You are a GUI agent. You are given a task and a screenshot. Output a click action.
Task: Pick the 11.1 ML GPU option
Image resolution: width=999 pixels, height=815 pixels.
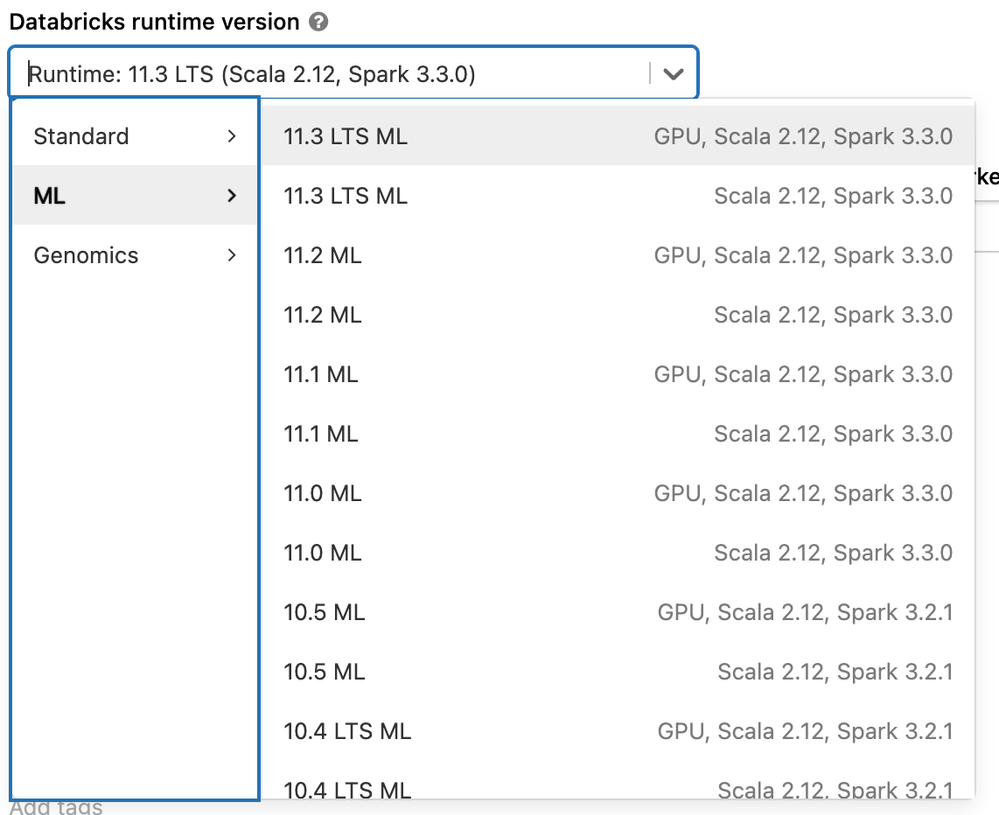tap(617, 374)
